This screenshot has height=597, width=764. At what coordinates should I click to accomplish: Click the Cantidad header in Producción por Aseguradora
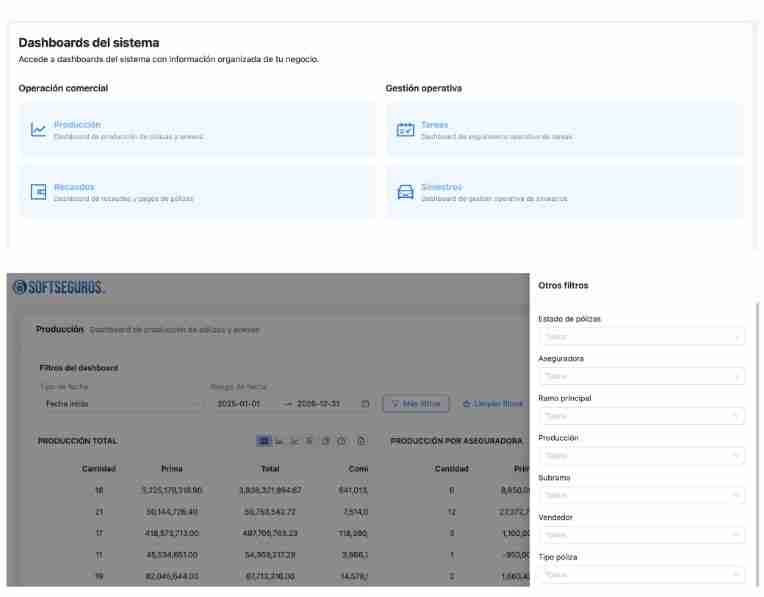[x=452, y=469]
